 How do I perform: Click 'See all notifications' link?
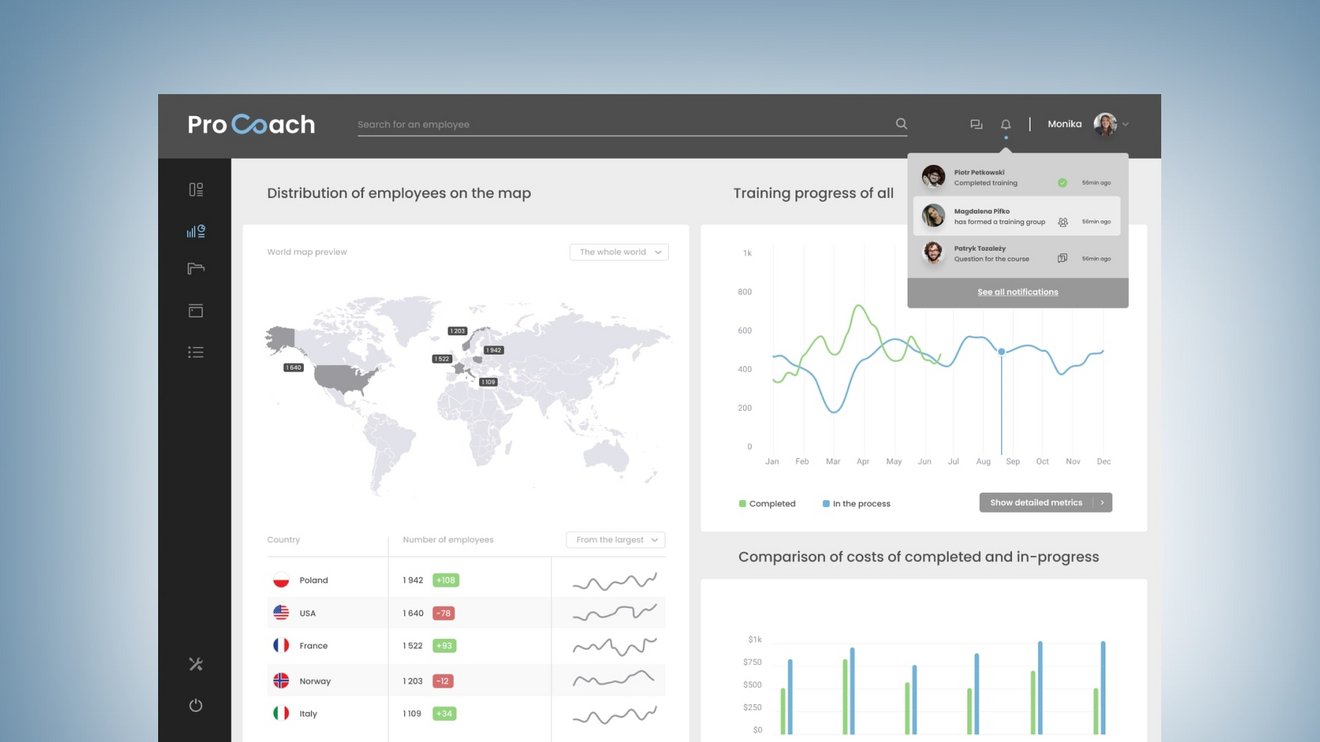[x=1018, y=292]
